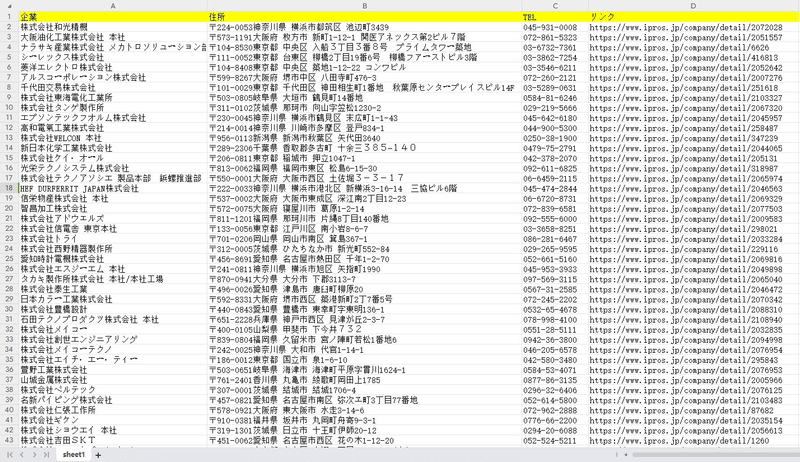
Task: Select address cell 〒870-0941 大分県
Action: [x=364, y=279]
